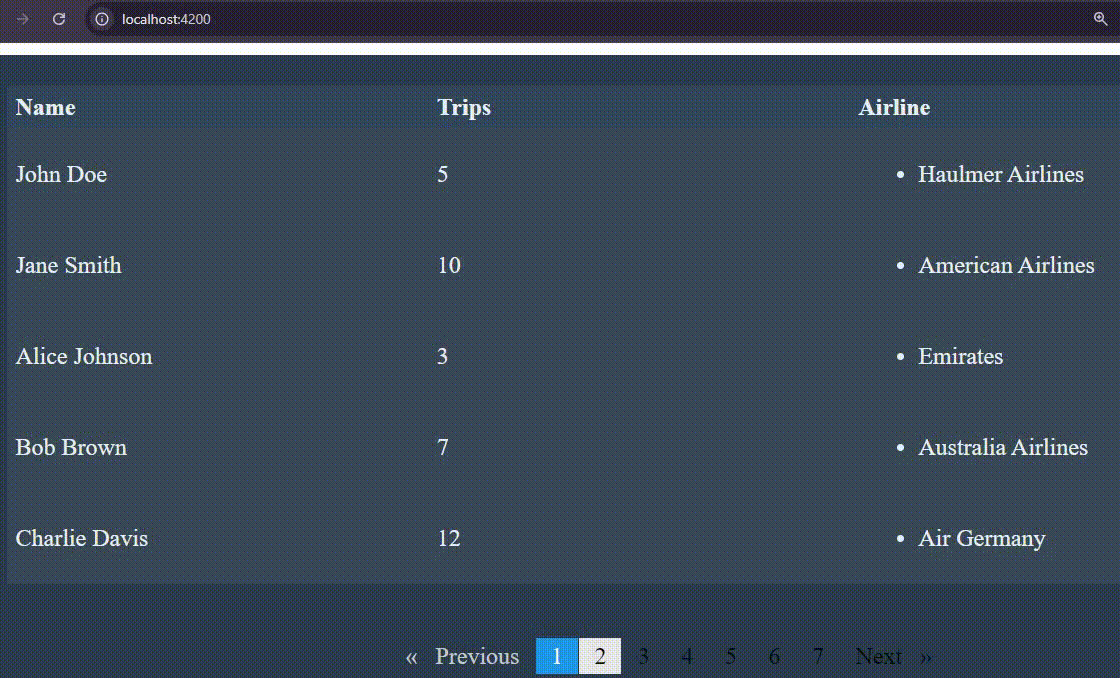The width and height of the screenshot is (1120, 678).
Task: Click Jane Smith's trips value 10
Action: [449, 265]
